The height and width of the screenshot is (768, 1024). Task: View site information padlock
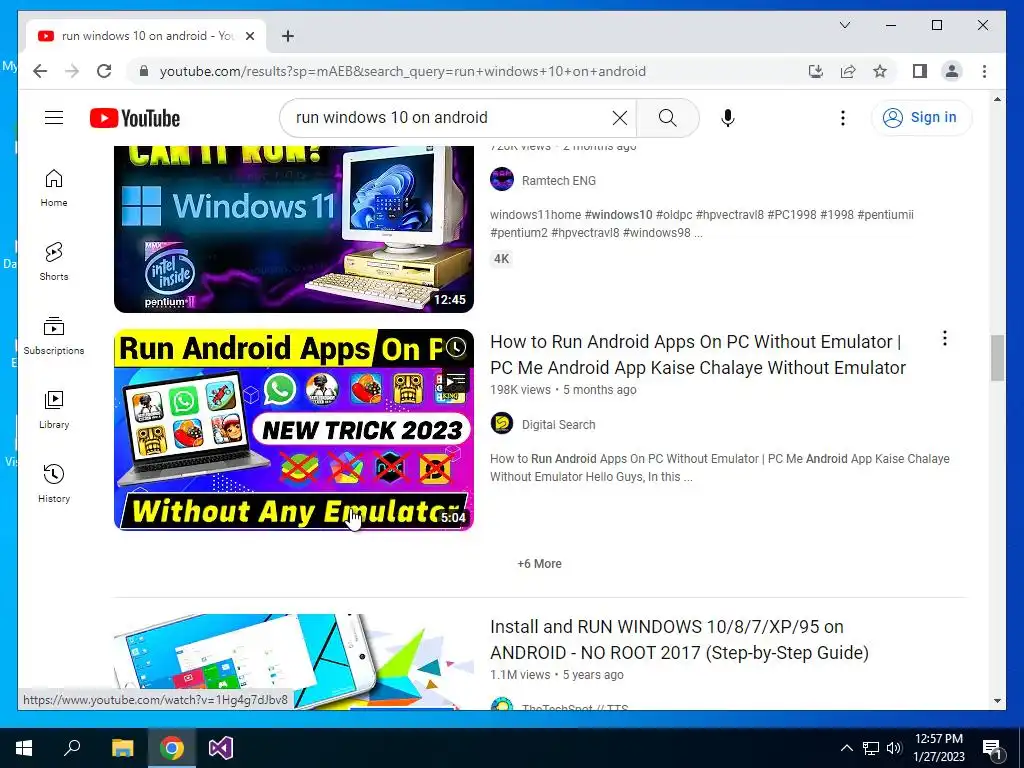coord(144,71)
